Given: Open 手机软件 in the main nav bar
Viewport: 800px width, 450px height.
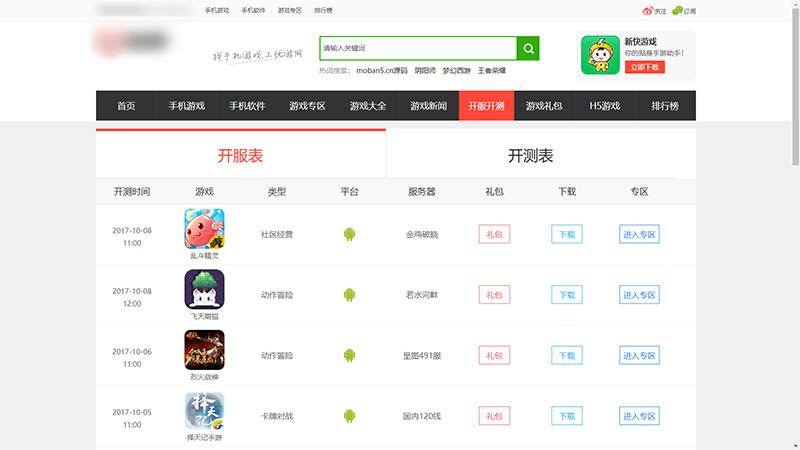Looking at the screenshot, I should [x=247, y=106].
